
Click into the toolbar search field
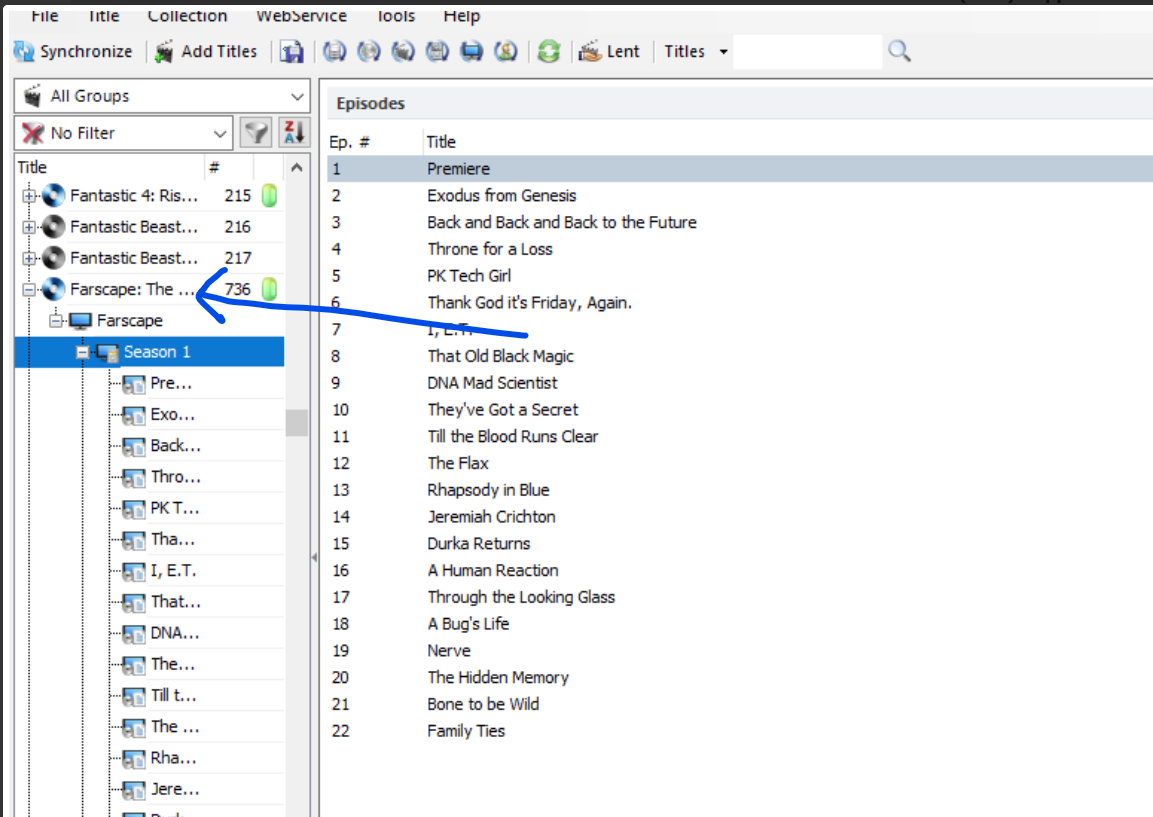(807, 51)
